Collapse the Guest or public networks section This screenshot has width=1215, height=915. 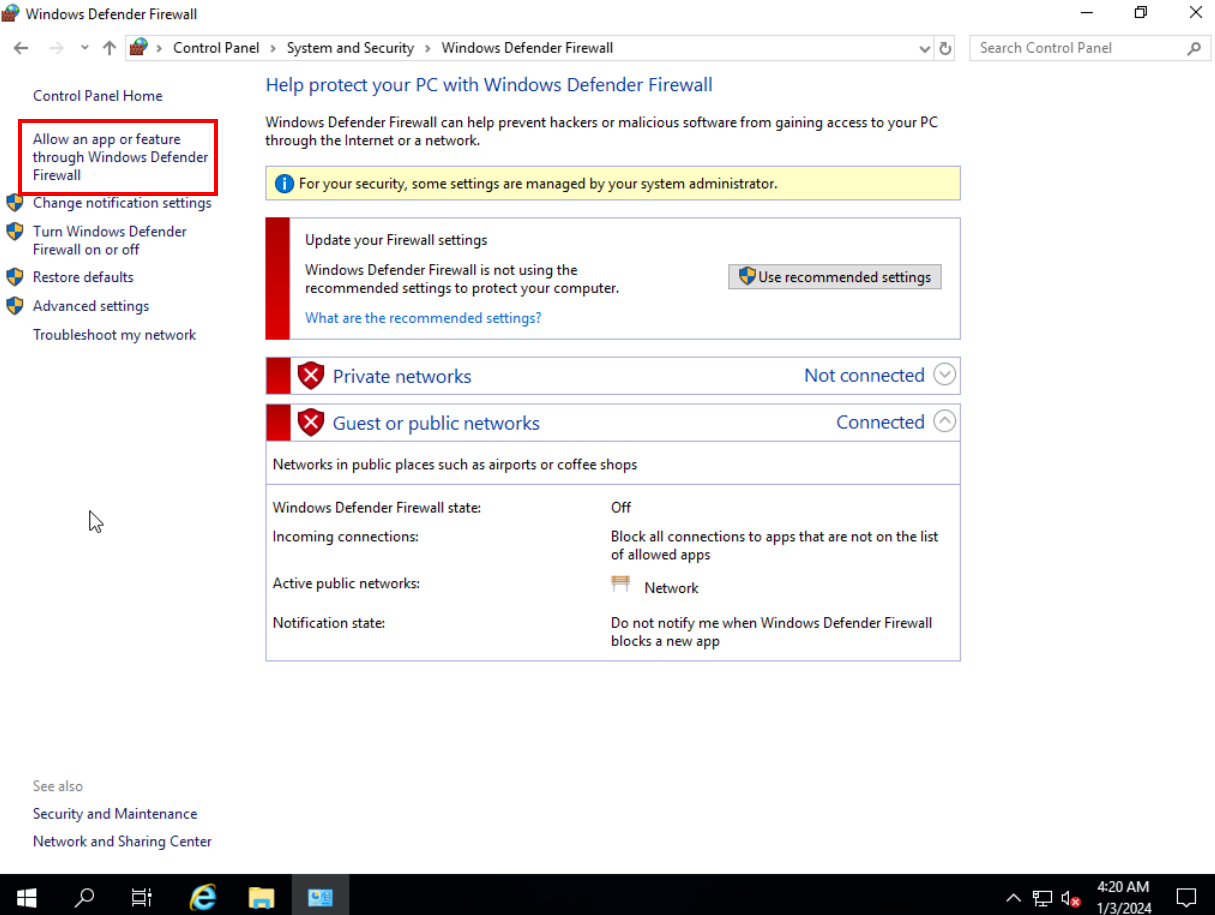[x=944, y=422]
